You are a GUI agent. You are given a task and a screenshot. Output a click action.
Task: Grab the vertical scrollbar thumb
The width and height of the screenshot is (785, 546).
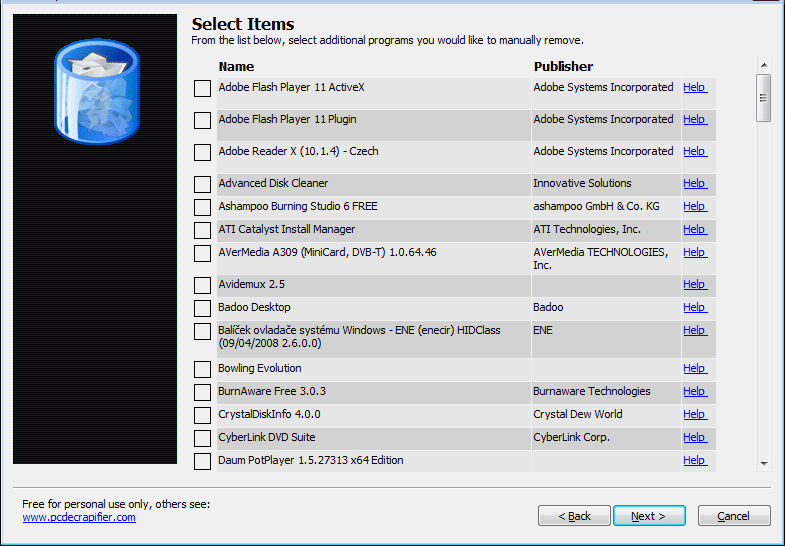[763, 98]
